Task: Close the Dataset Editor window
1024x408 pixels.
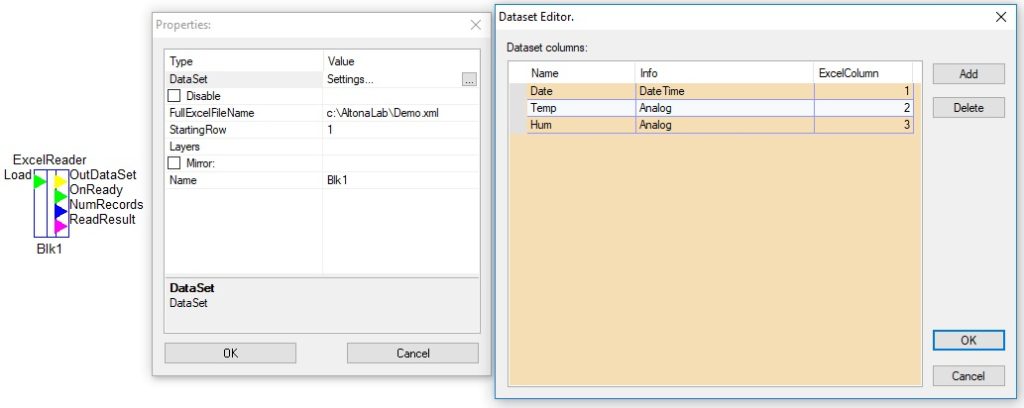Action: [x=1000, y=18]
